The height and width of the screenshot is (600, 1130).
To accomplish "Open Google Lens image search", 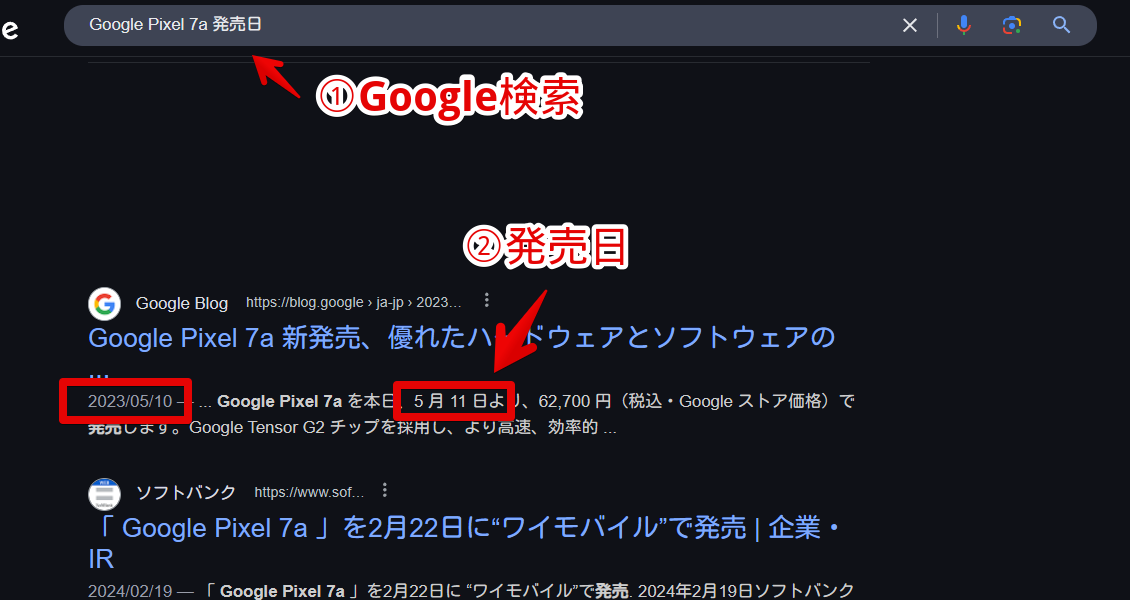I will coord(1012,25).
